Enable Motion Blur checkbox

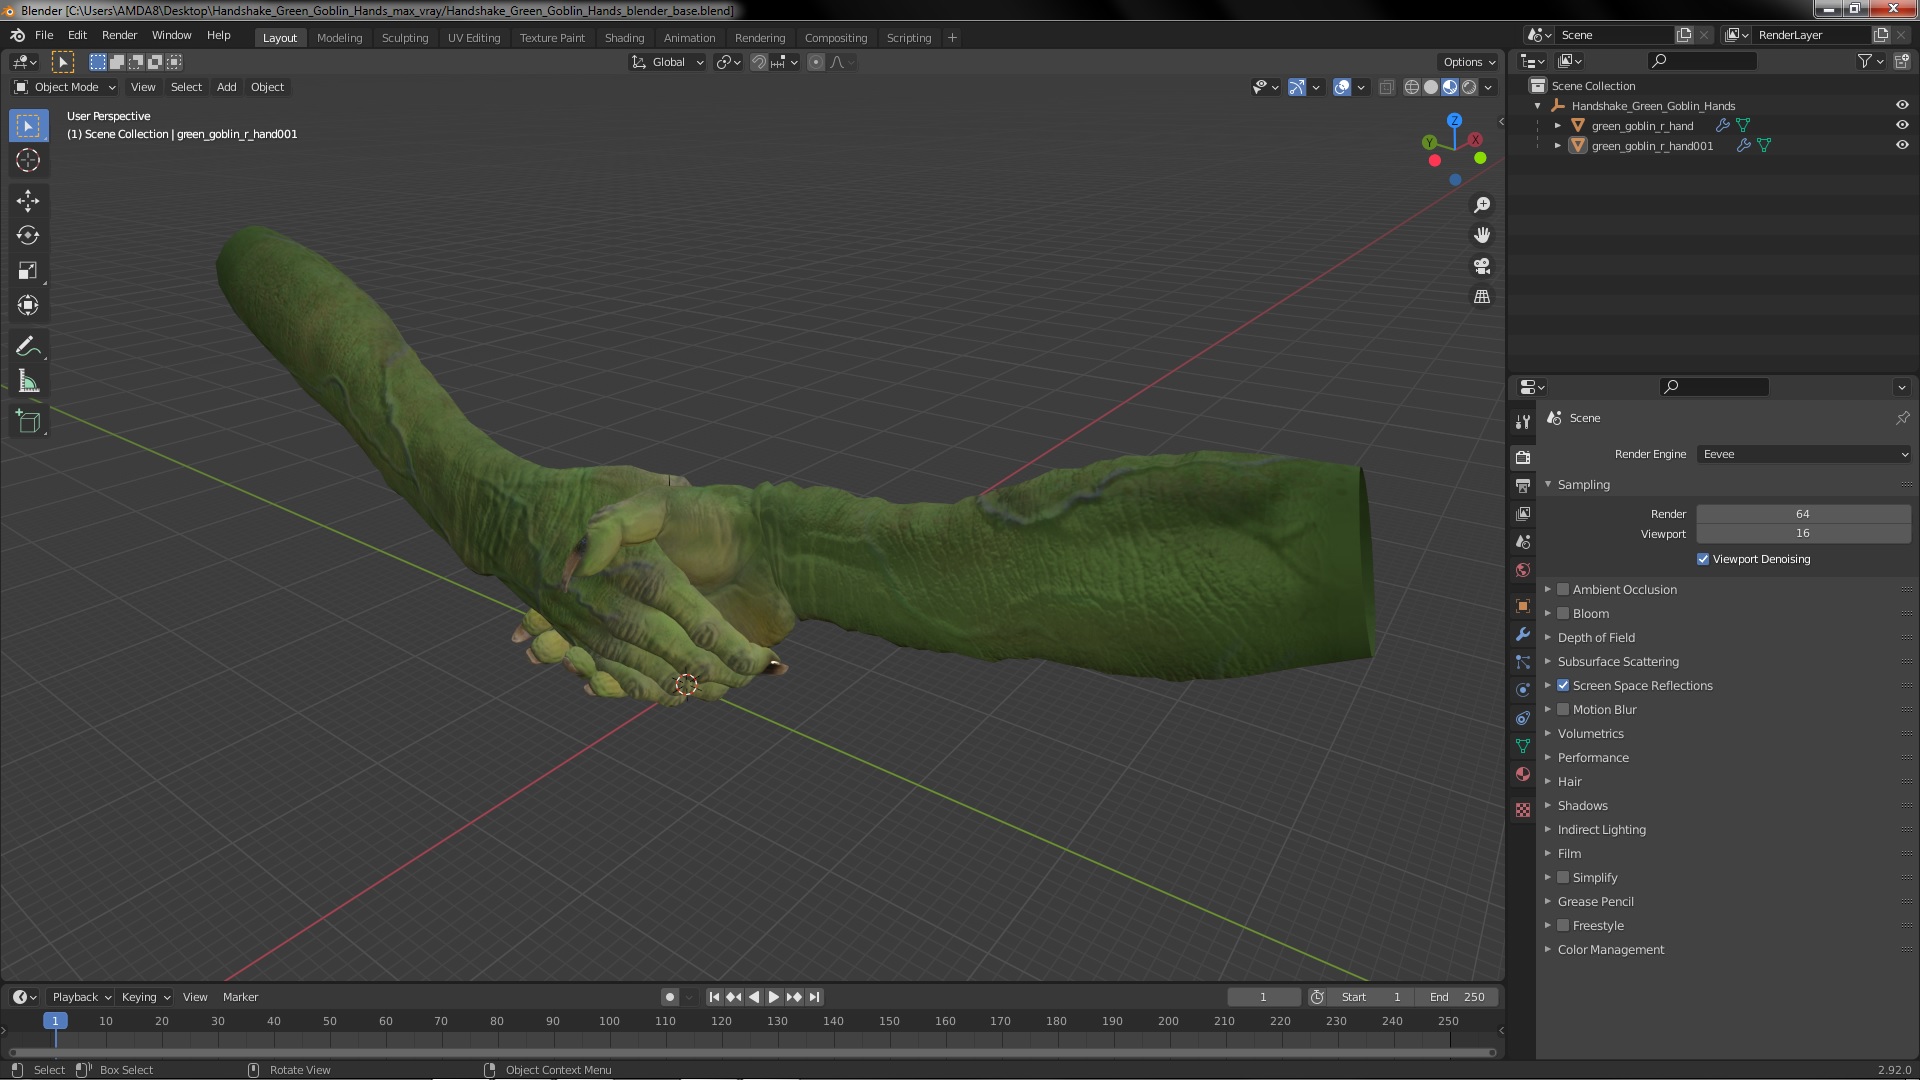[1563, 709]
